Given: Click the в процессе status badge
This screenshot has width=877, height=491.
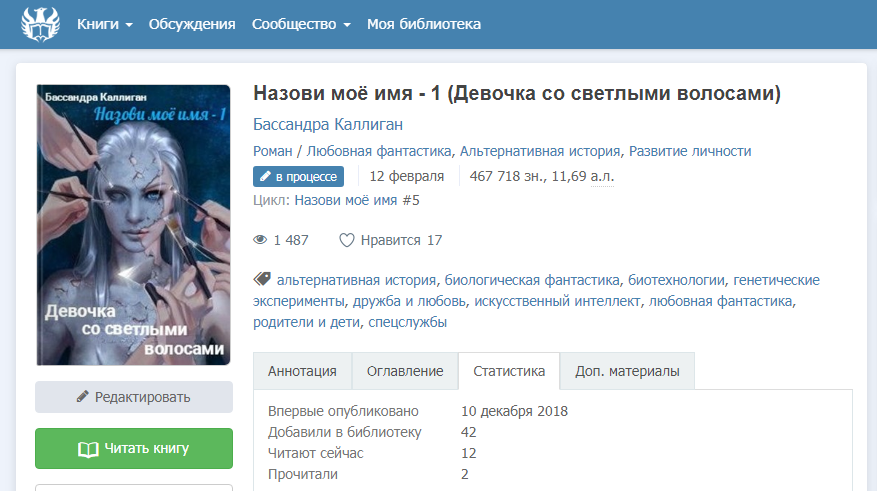Looking at the screenshot, I should 298,177.
